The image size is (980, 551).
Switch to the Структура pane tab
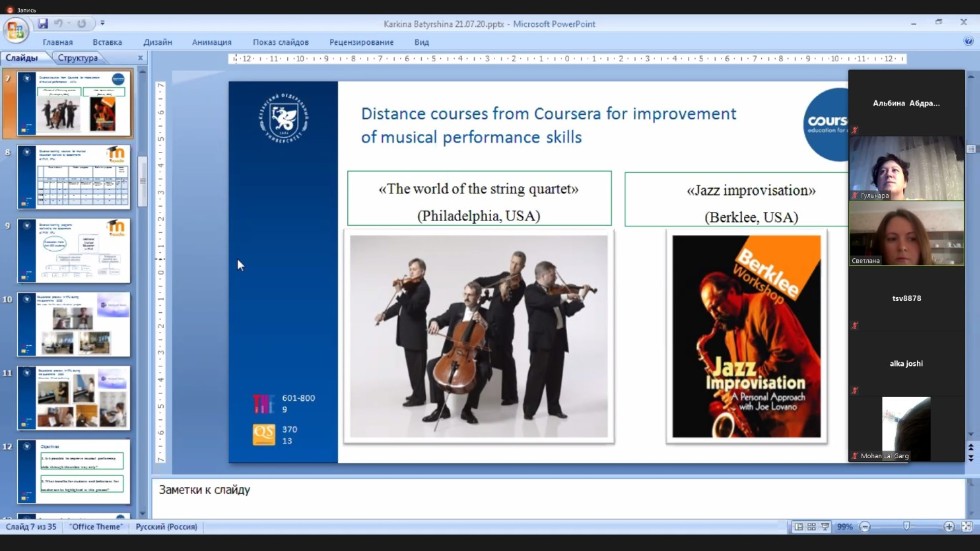(x=78, y=58)
